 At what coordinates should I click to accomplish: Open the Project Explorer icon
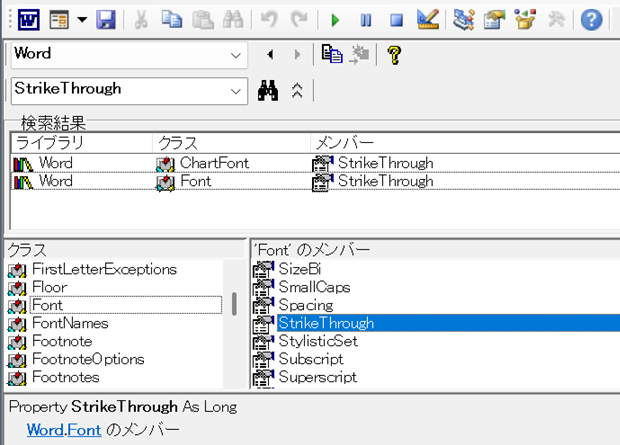(x=463, y=19)
